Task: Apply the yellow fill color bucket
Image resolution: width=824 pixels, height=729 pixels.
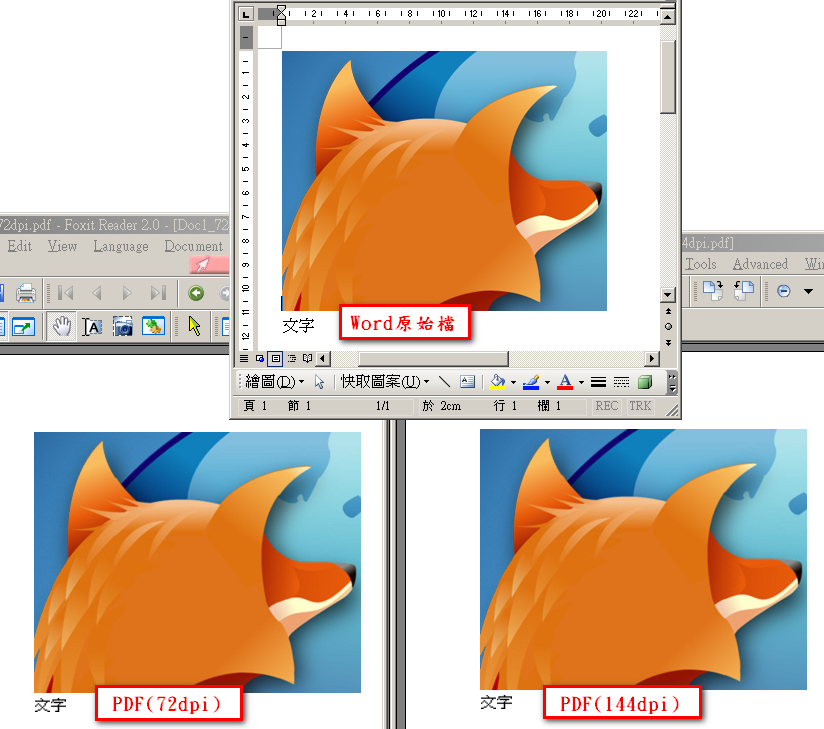Action: click(497, 382)
